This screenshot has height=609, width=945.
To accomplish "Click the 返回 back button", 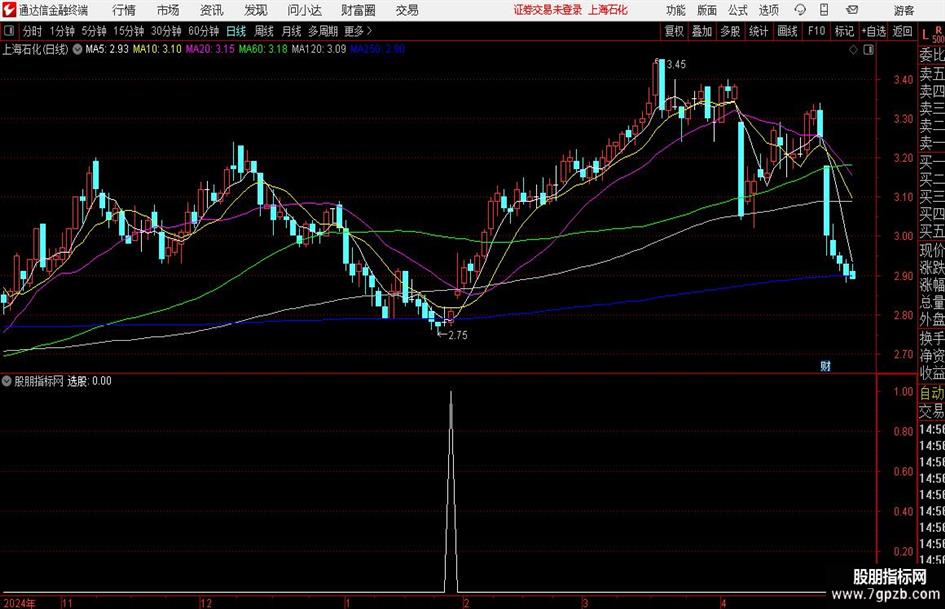I will [x=902, y=31].
